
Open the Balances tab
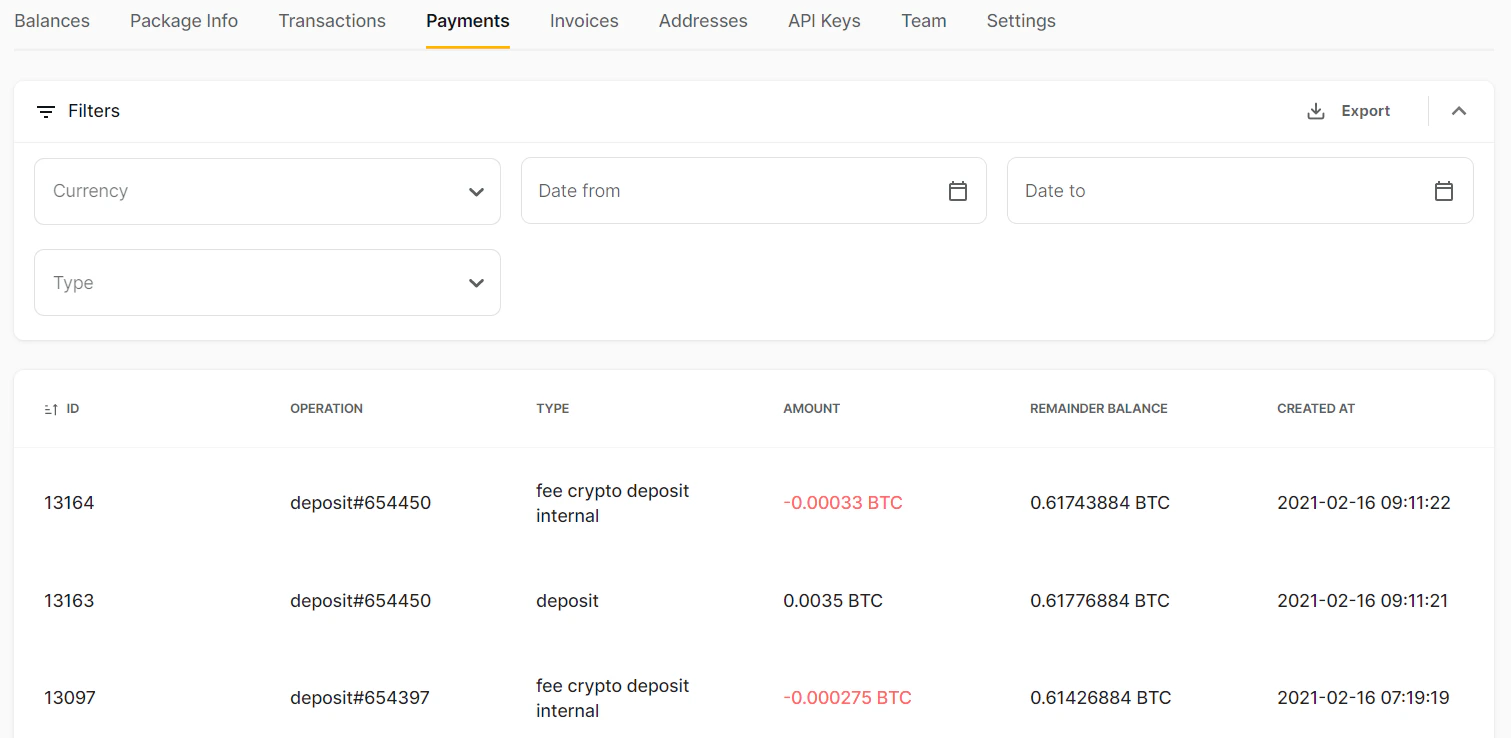point(52,21)
